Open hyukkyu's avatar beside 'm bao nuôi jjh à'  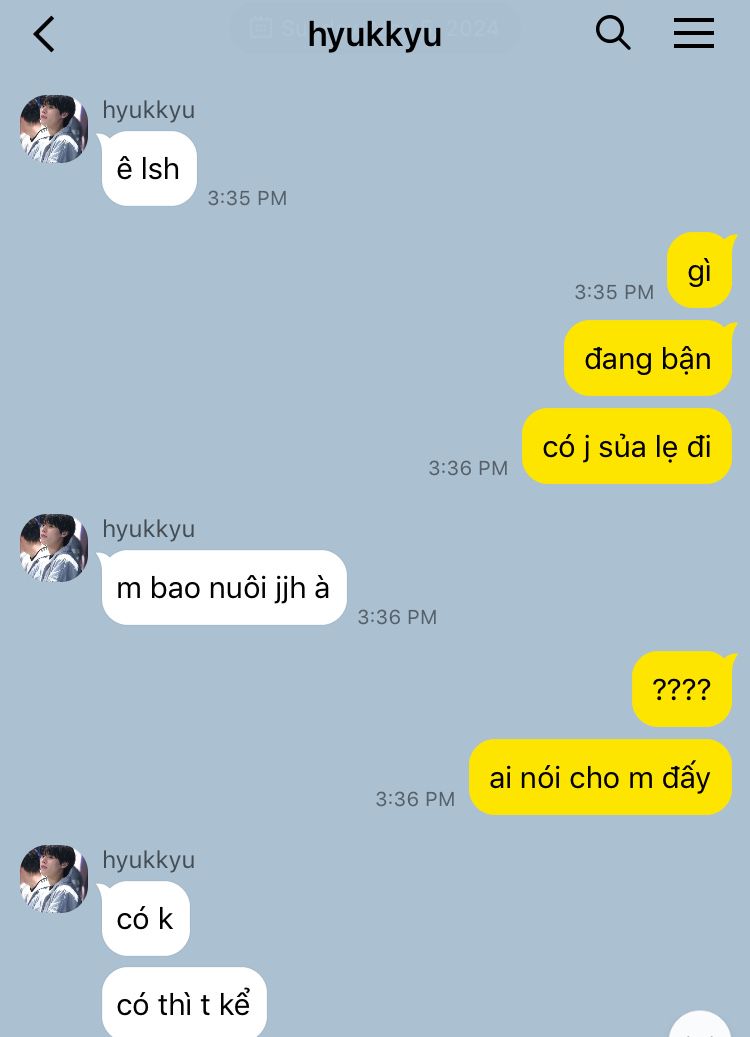[54, 548]
